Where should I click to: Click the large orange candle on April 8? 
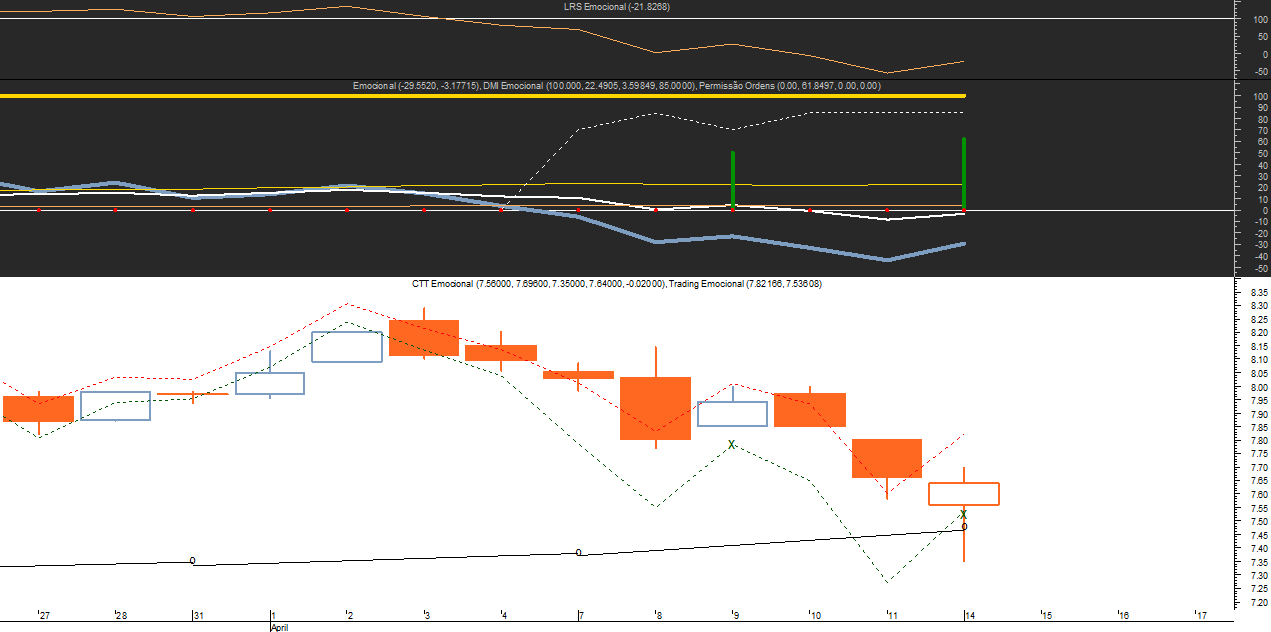pyautogui.click(x=655, y=408)
